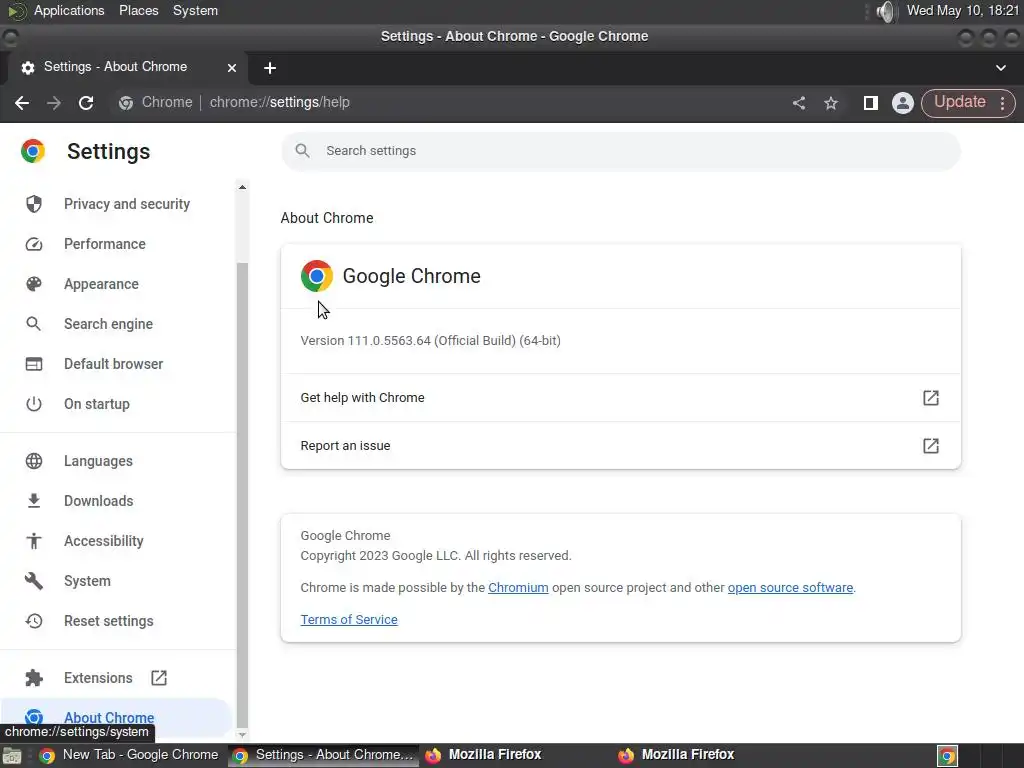The image size is (1024, 768).
Task: Click the System wrench icon
Action: 34,581
